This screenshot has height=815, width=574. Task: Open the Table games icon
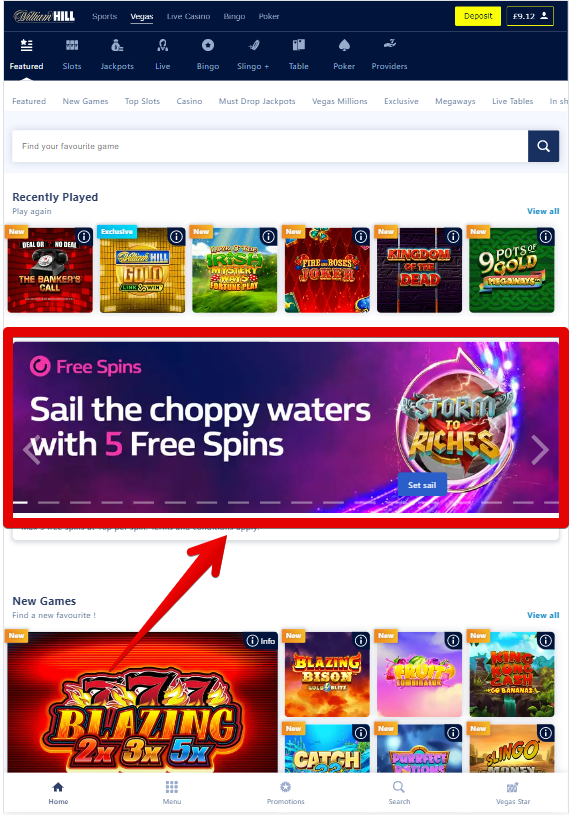tap(298, 46)
